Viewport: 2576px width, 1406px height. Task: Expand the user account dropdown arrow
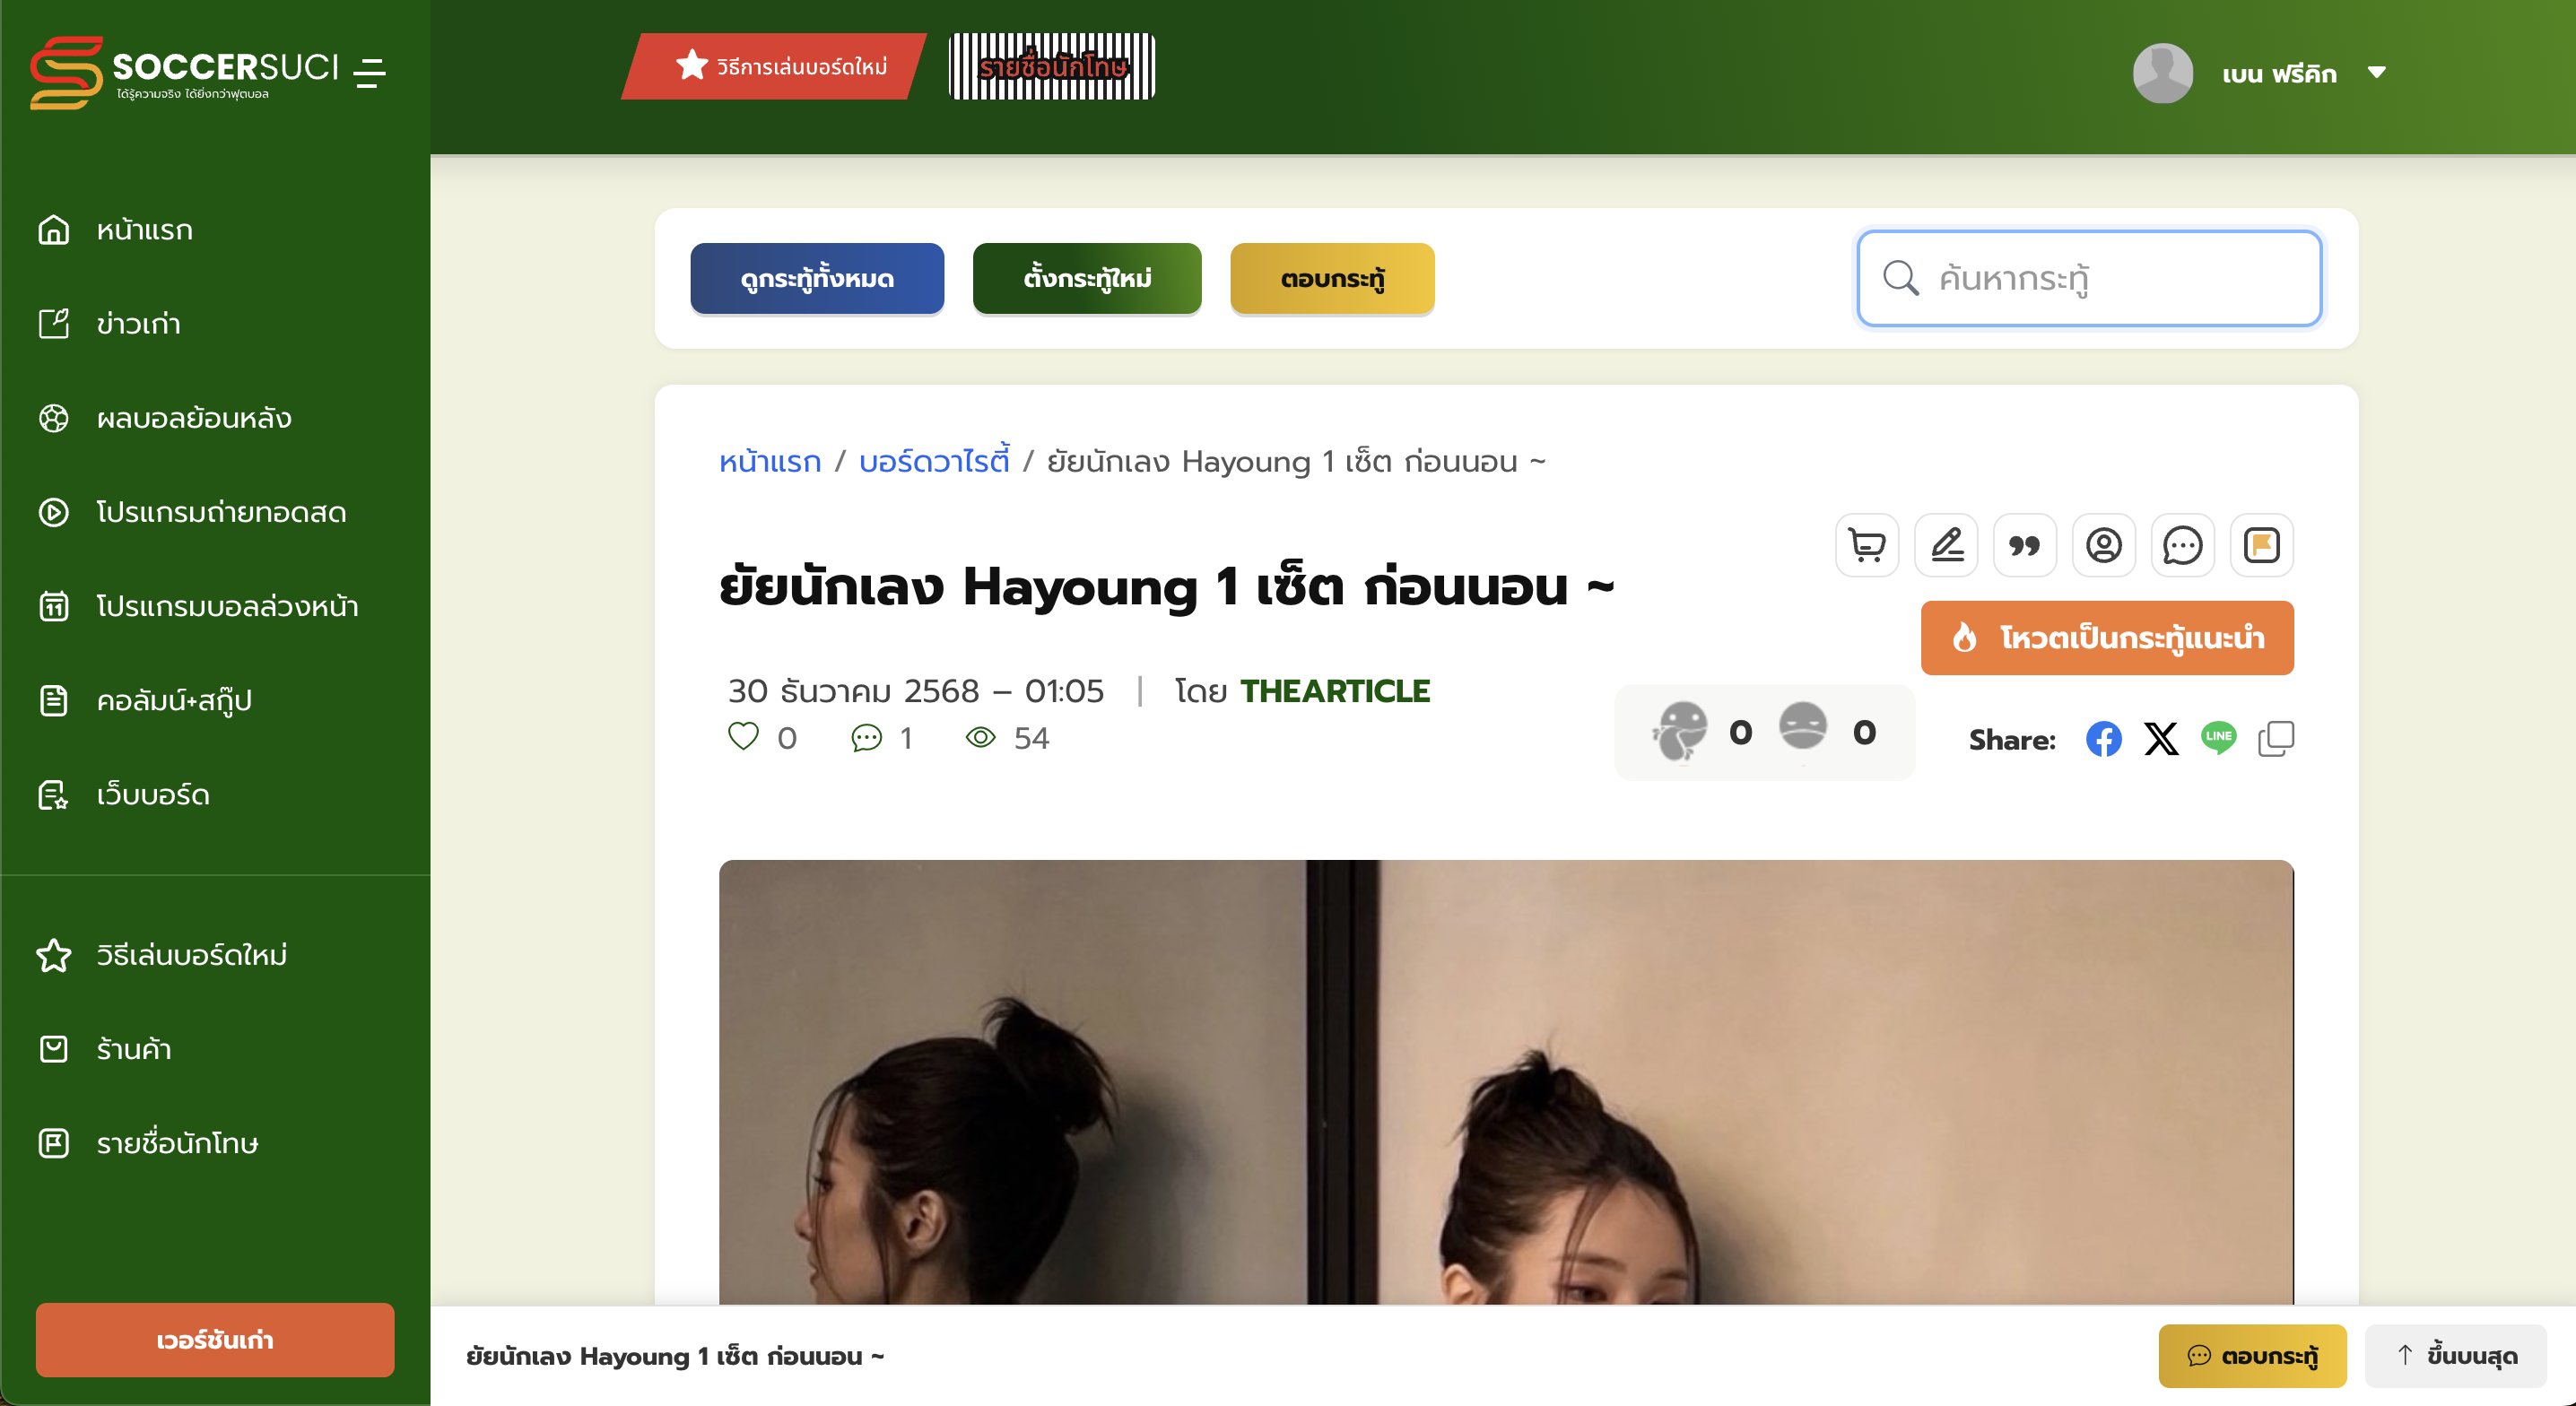2377,73
